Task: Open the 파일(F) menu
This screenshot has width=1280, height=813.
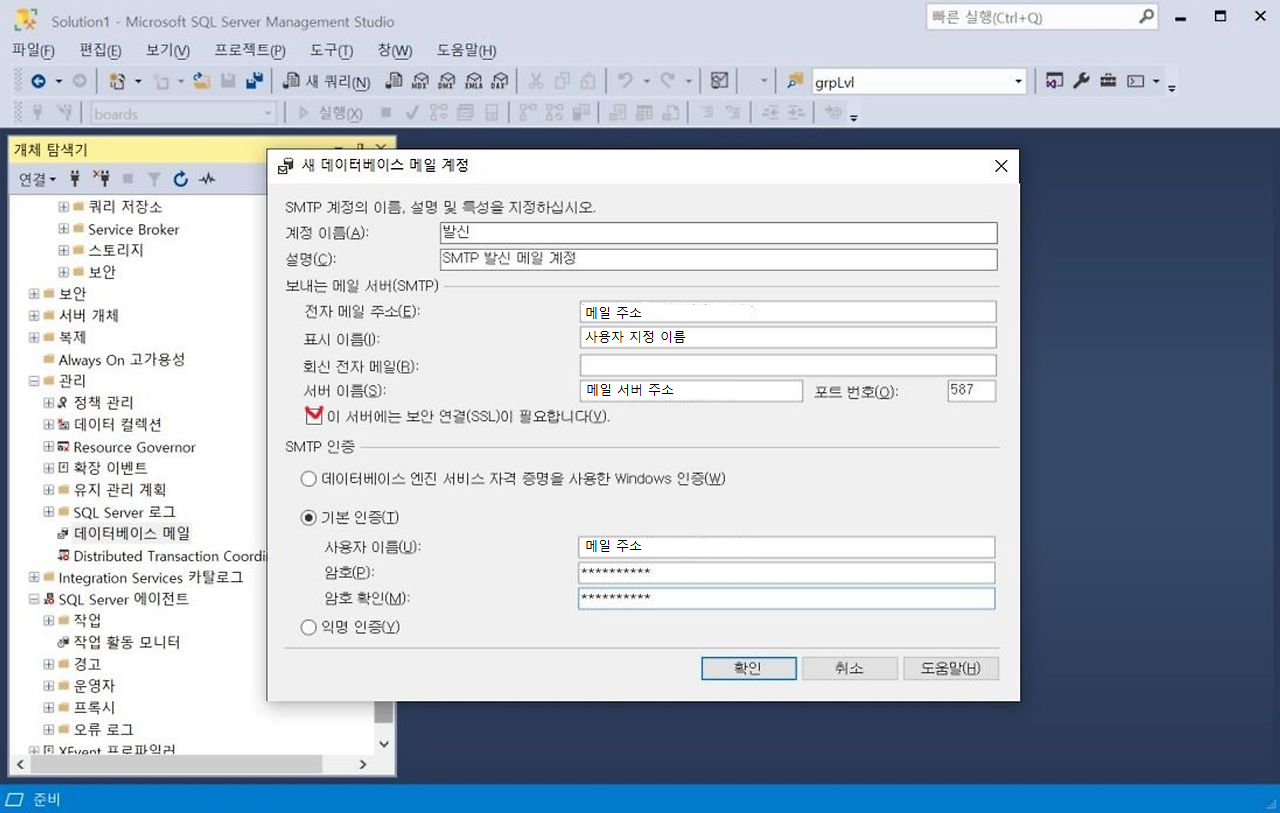Action: click(33, 50)
